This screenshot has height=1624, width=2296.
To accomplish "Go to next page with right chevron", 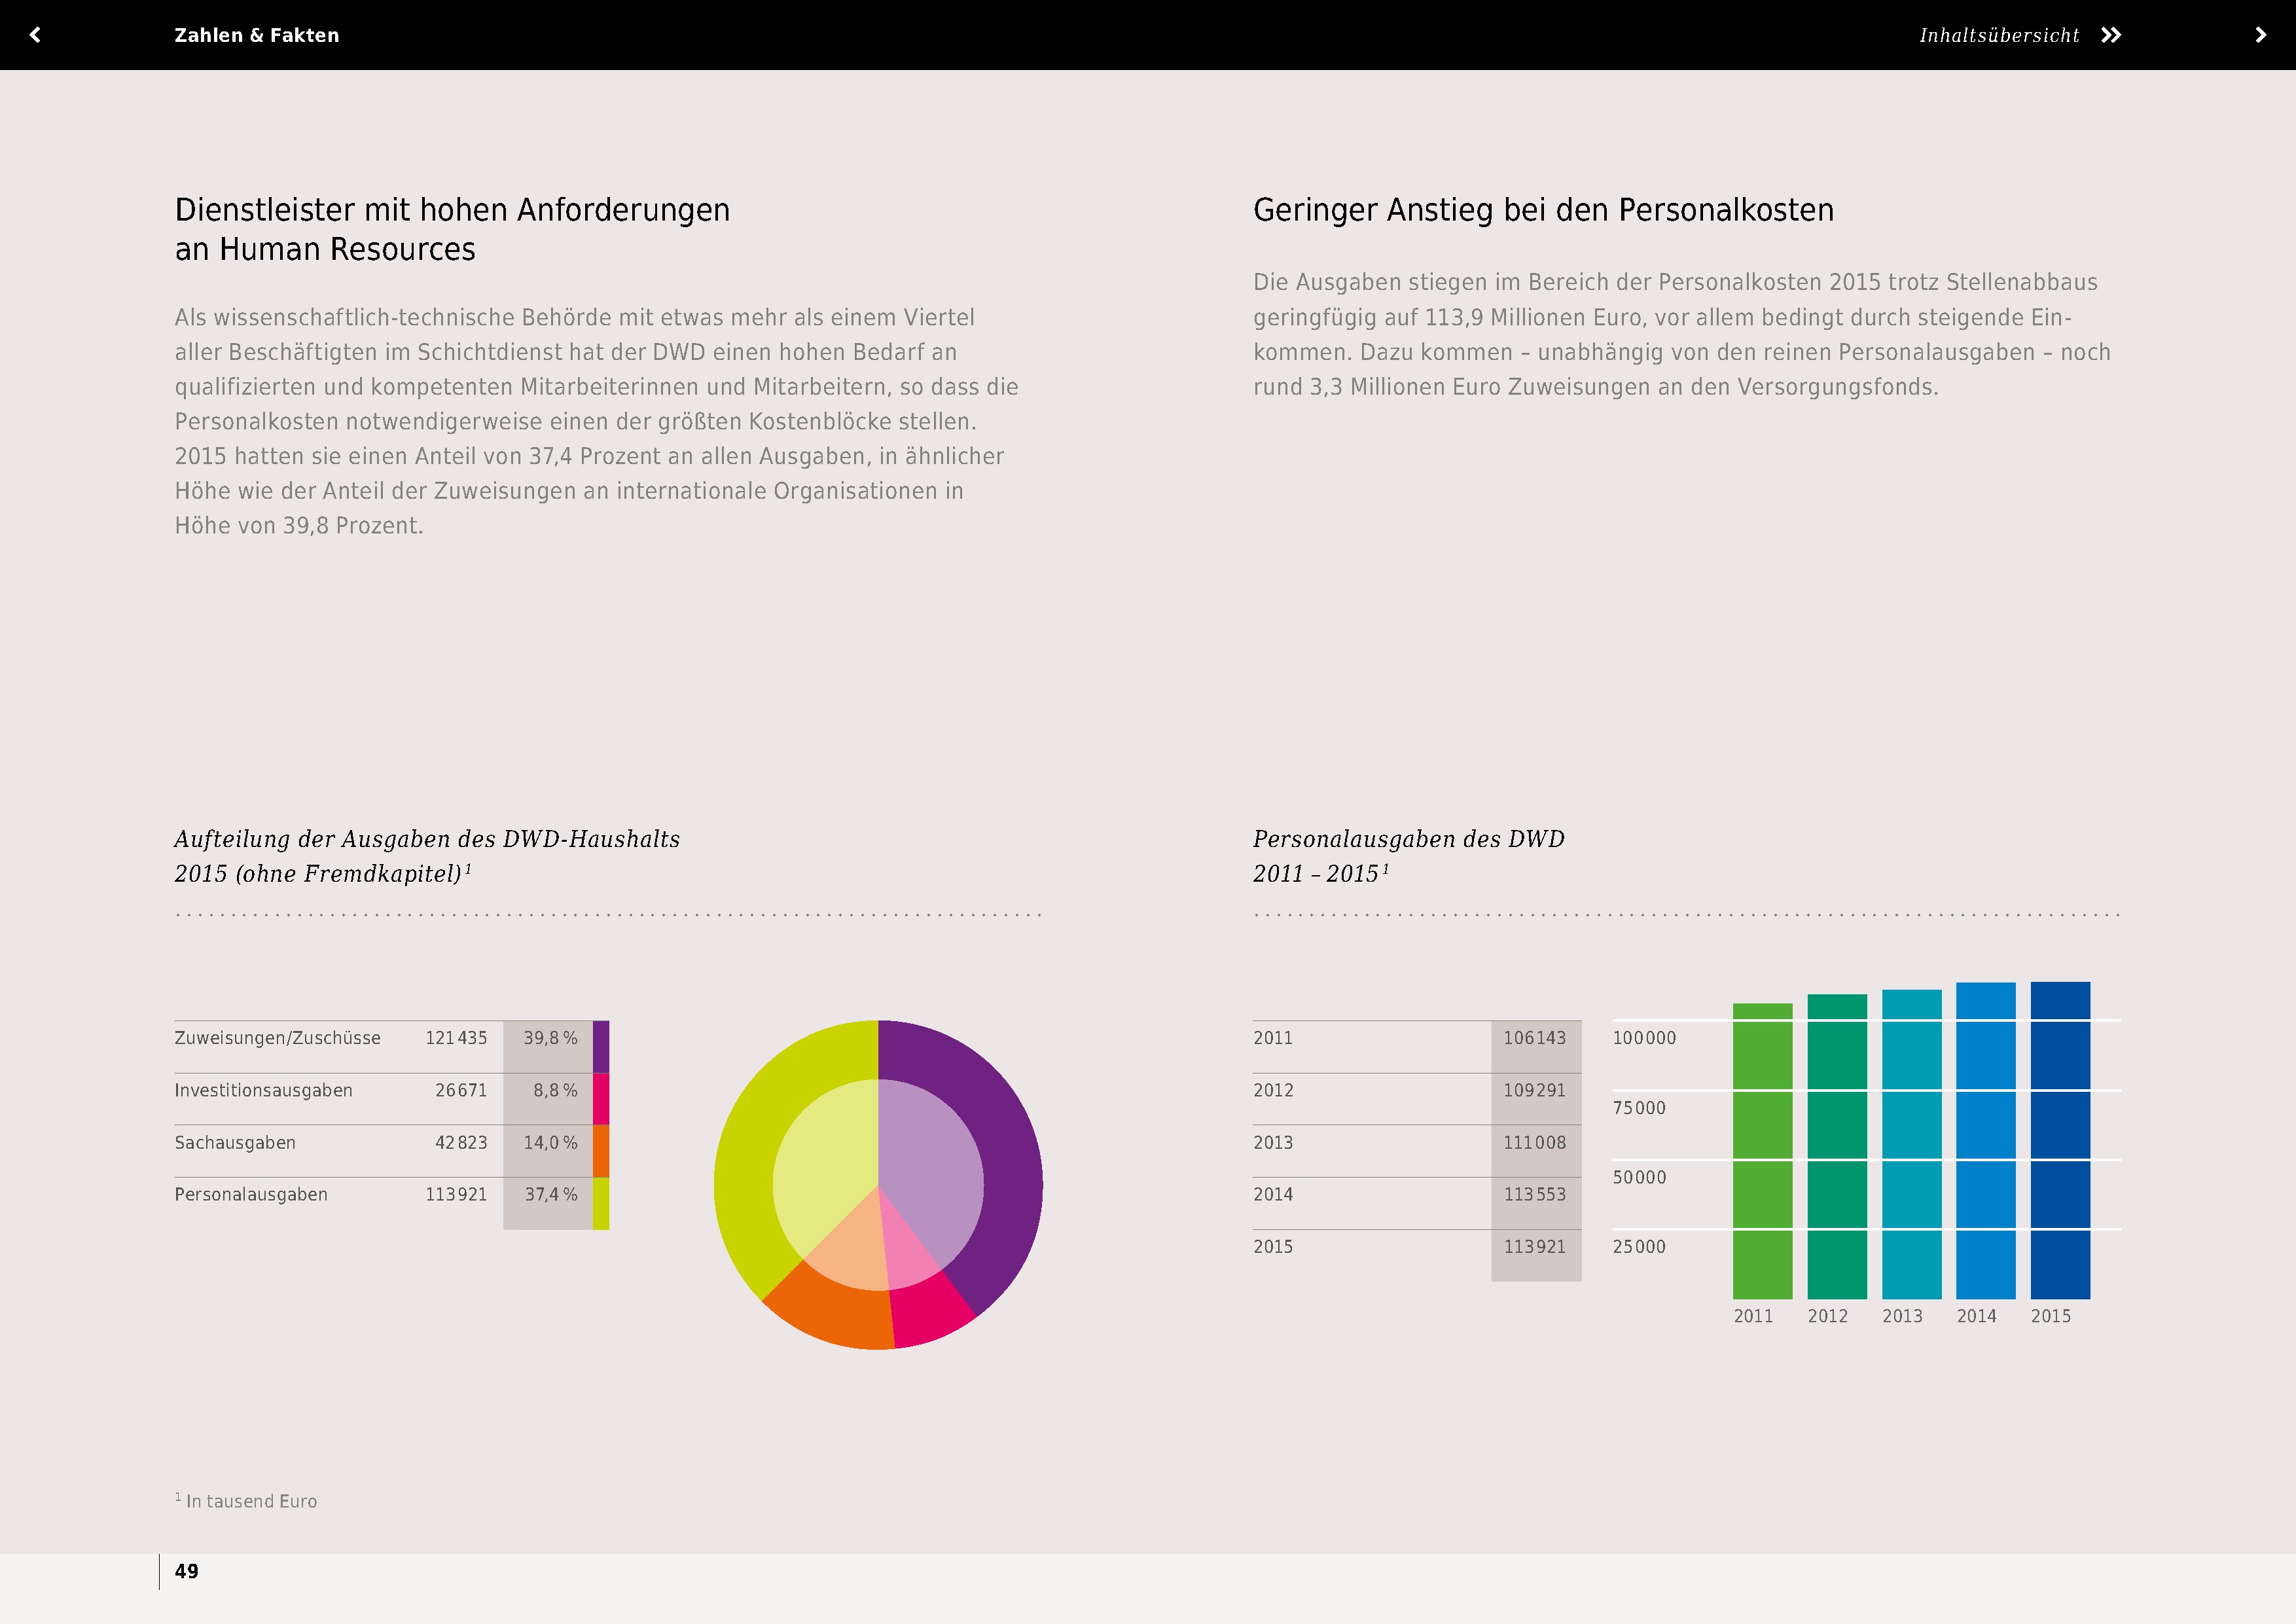I will pyautogui.click(x=2260, y=35).
